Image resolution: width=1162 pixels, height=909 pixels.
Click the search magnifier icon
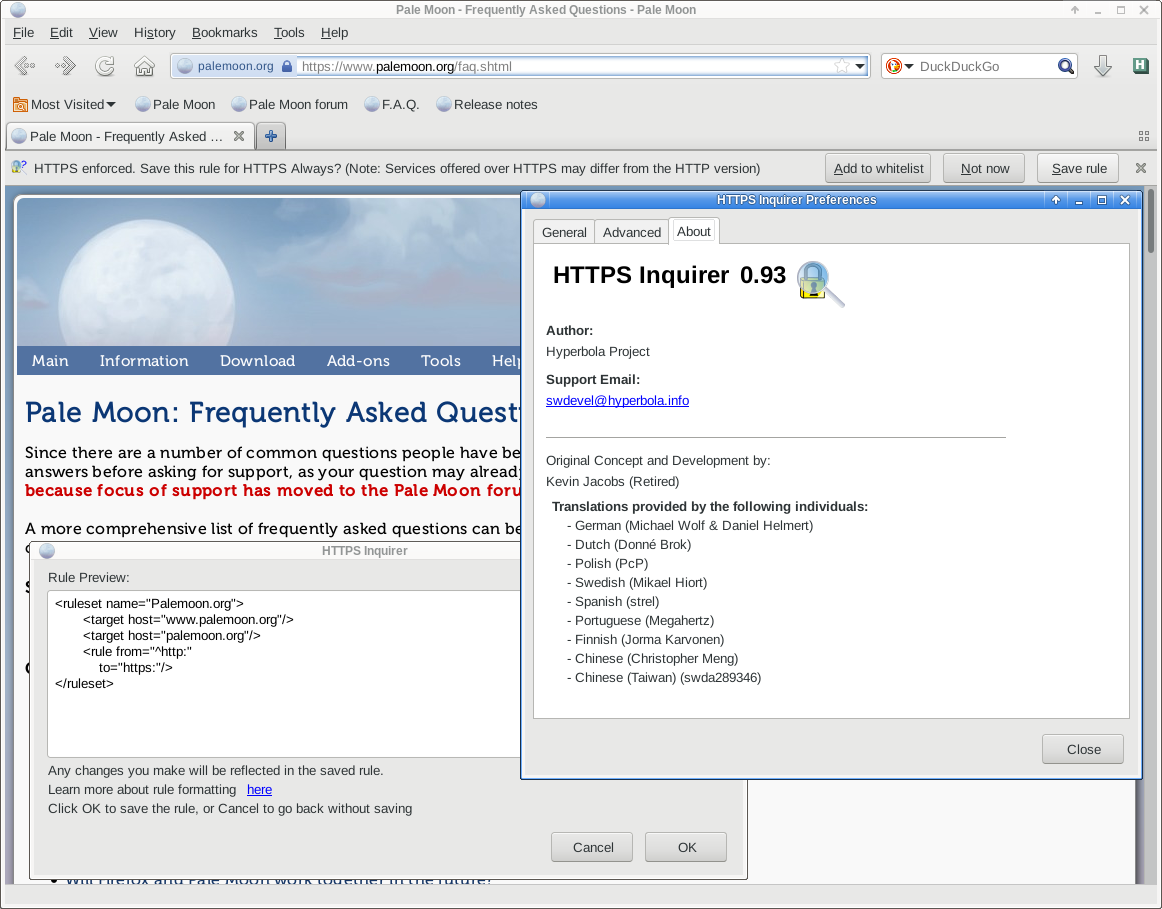pos(1066,66)
